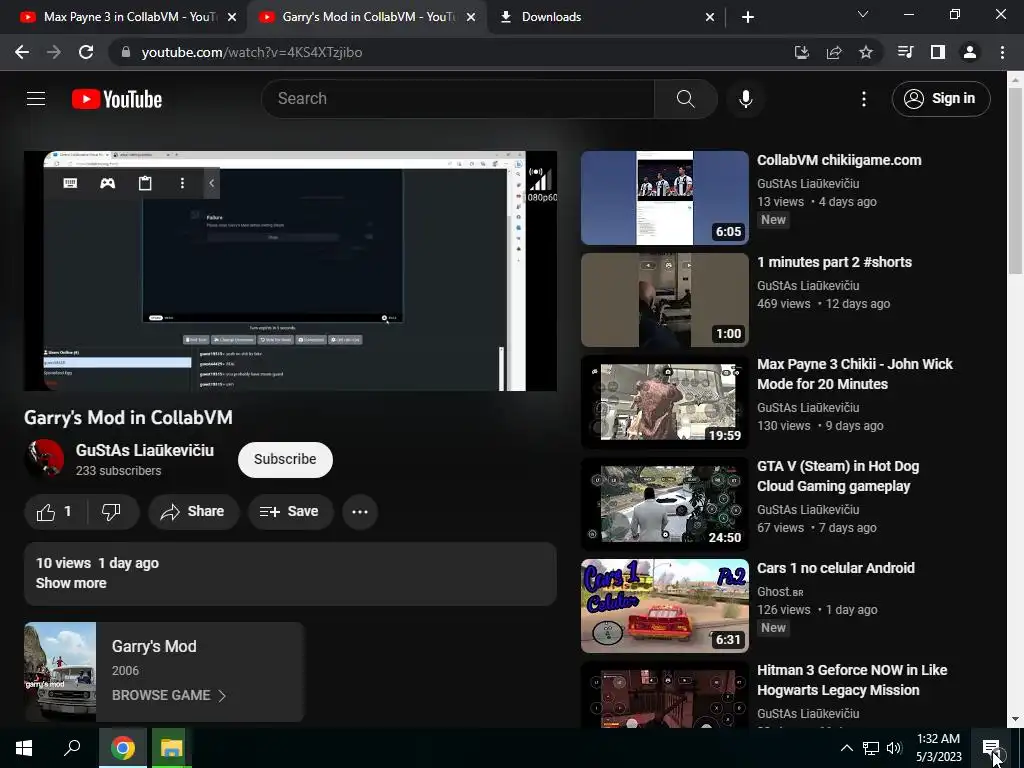Open the YouTube hamburger guide menu
Viewport: 1024px width, 768px height.
pos(36,99)
